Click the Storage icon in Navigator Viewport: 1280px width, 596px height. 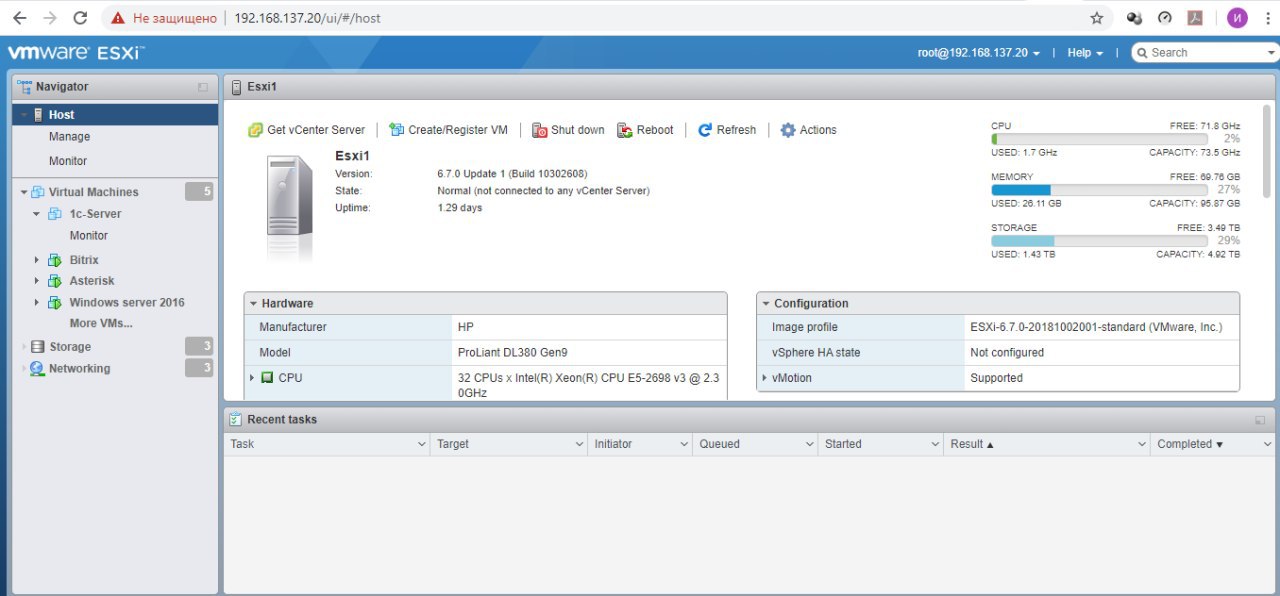(38, 347)
